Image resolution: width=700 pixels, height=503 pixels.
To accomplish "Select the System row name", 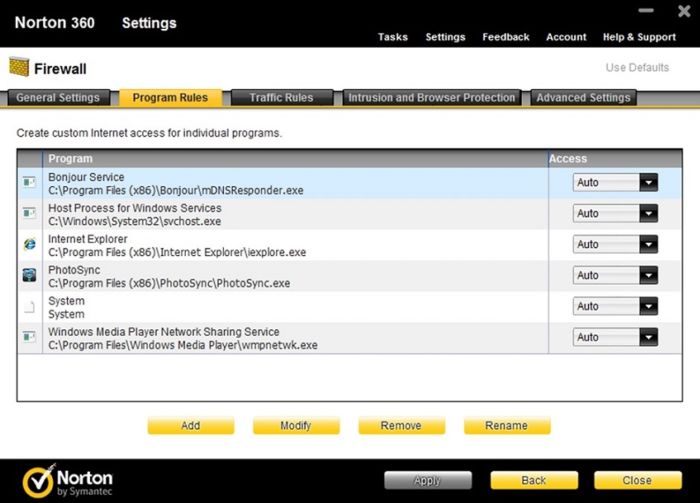I will [66, 301].
